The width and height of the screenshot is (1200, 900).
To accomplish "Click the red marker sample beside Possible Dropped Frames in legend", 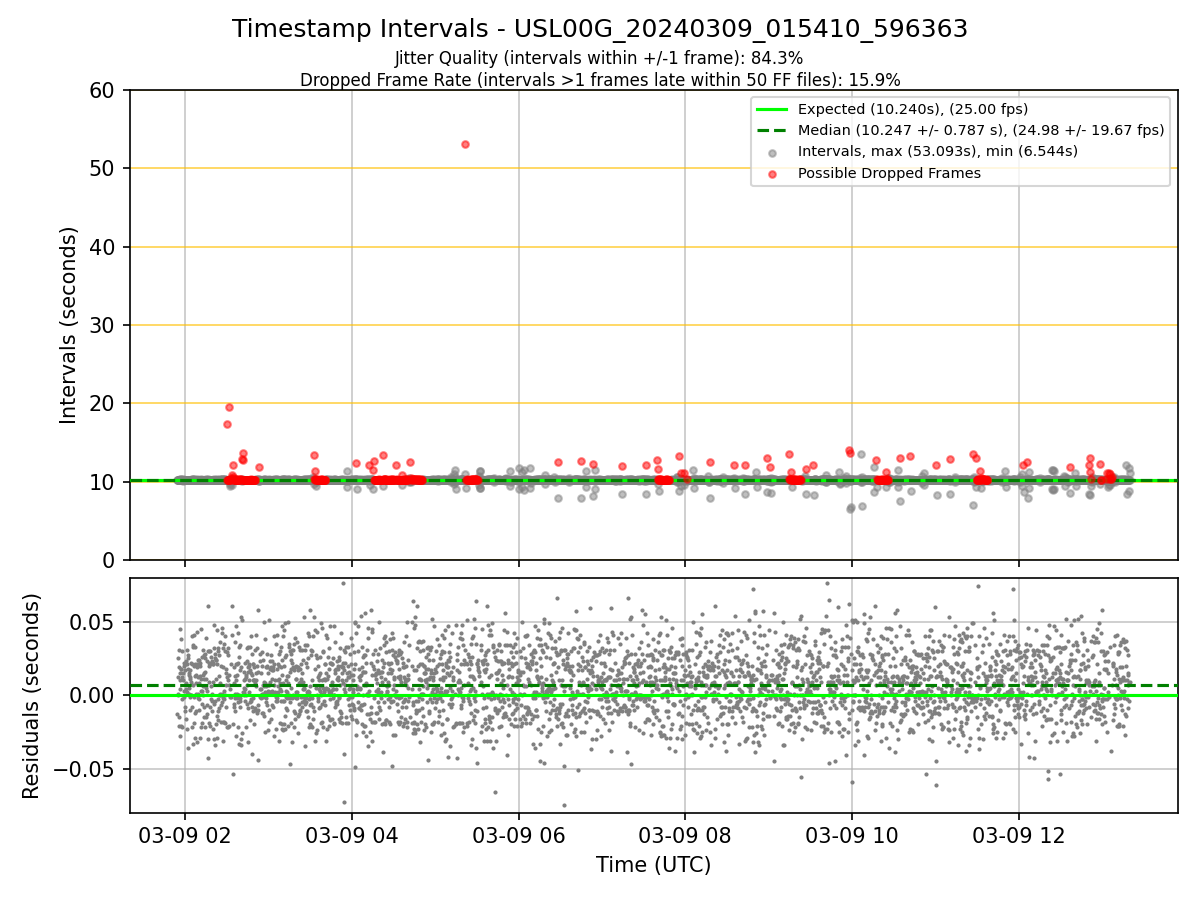I will (x=771, y=174).
